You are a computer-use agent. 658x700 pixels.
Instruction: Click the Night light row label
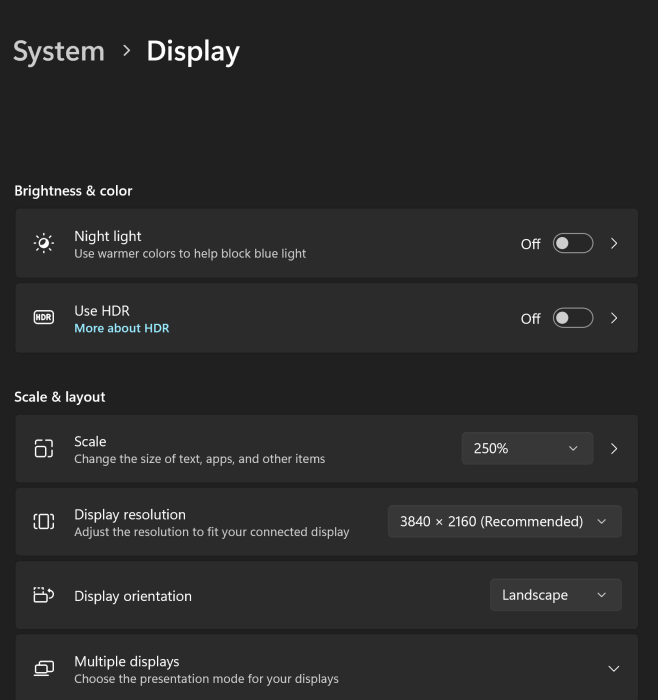point(108,236)
